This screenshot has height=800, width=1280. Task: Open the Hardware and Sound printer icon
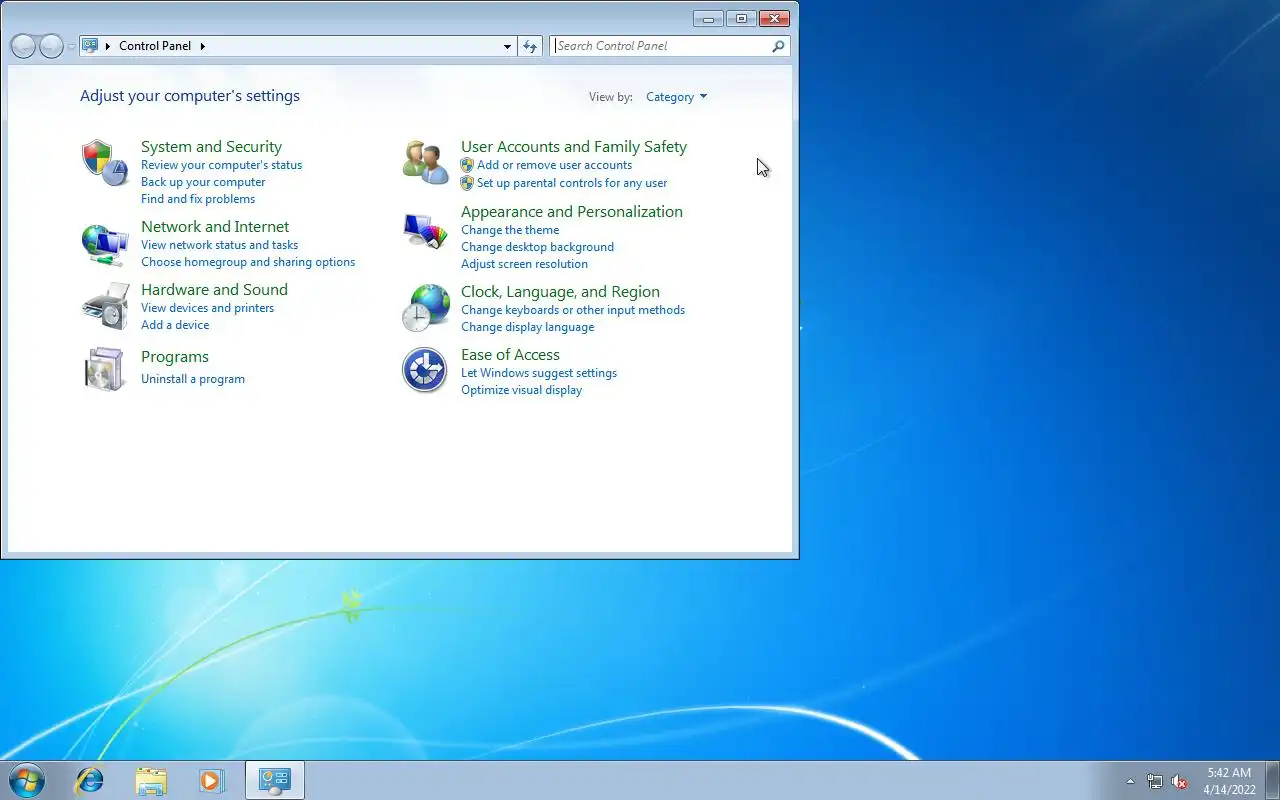(x=105, y=307)
